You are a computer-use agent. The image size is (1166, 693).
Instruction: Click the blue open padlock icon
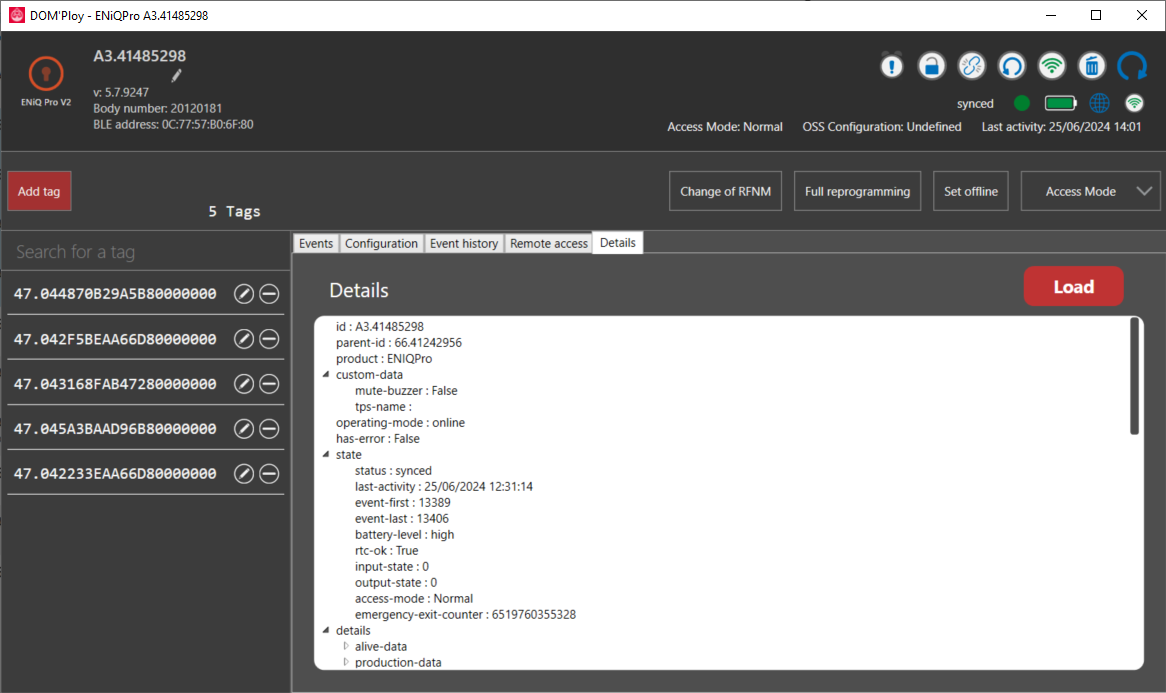(x=932, y=66)
